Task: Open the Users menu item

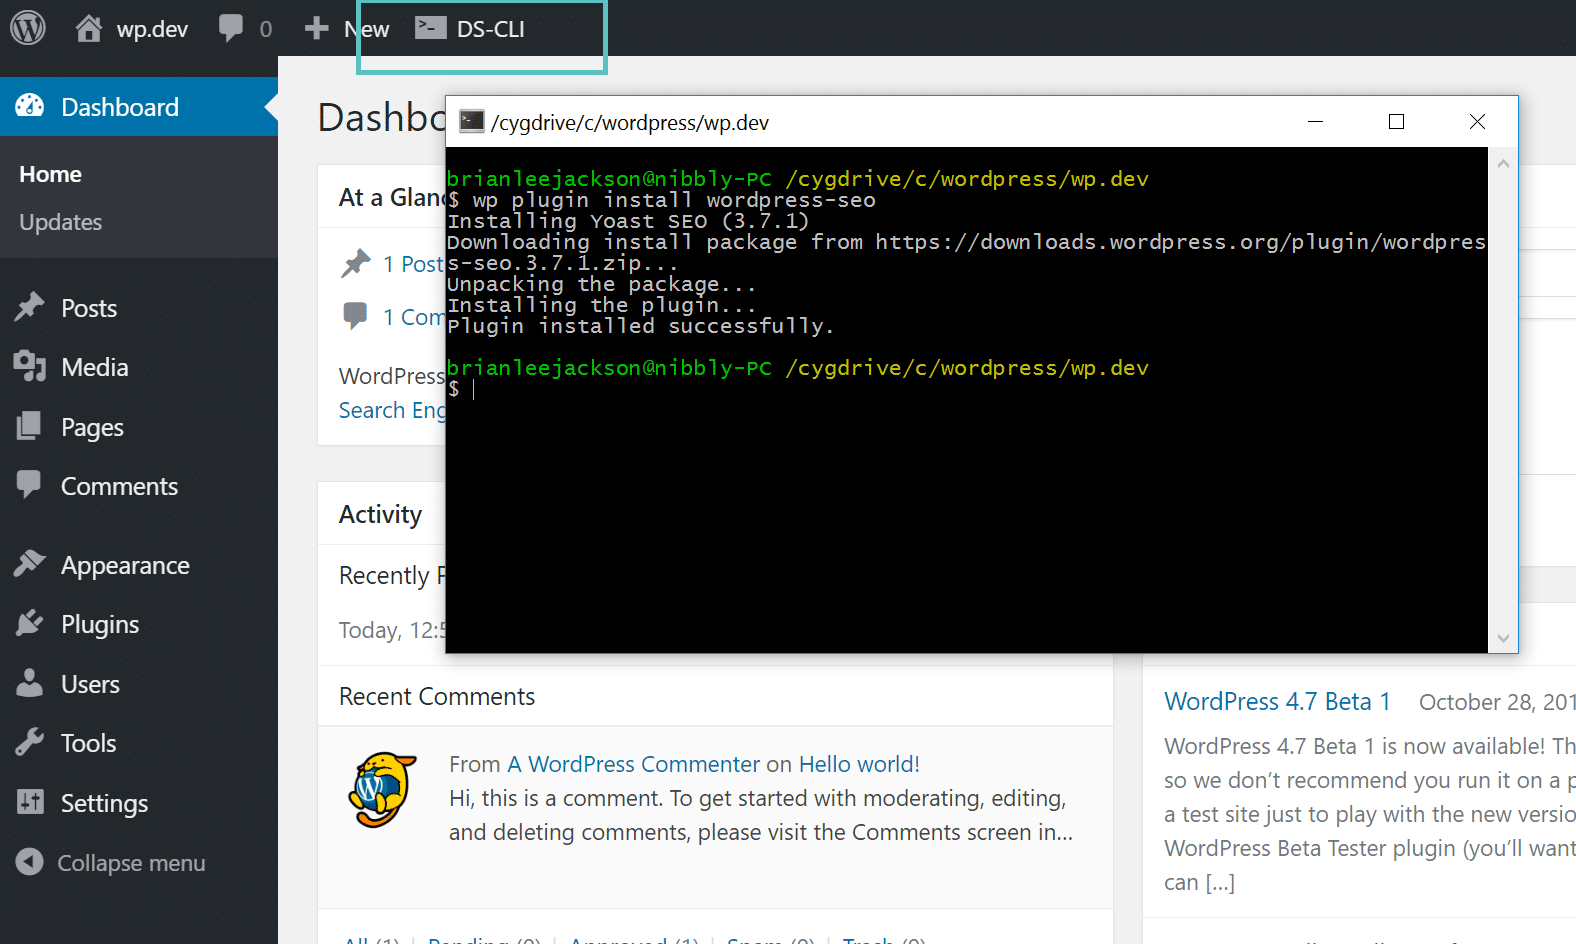Action: pos(90,684)
